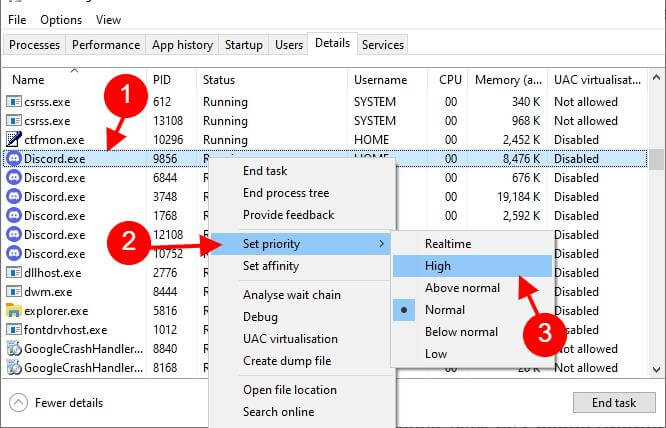Click the Discord icon for PID 6844
The image size is (666, 428).
pos(14,178)
